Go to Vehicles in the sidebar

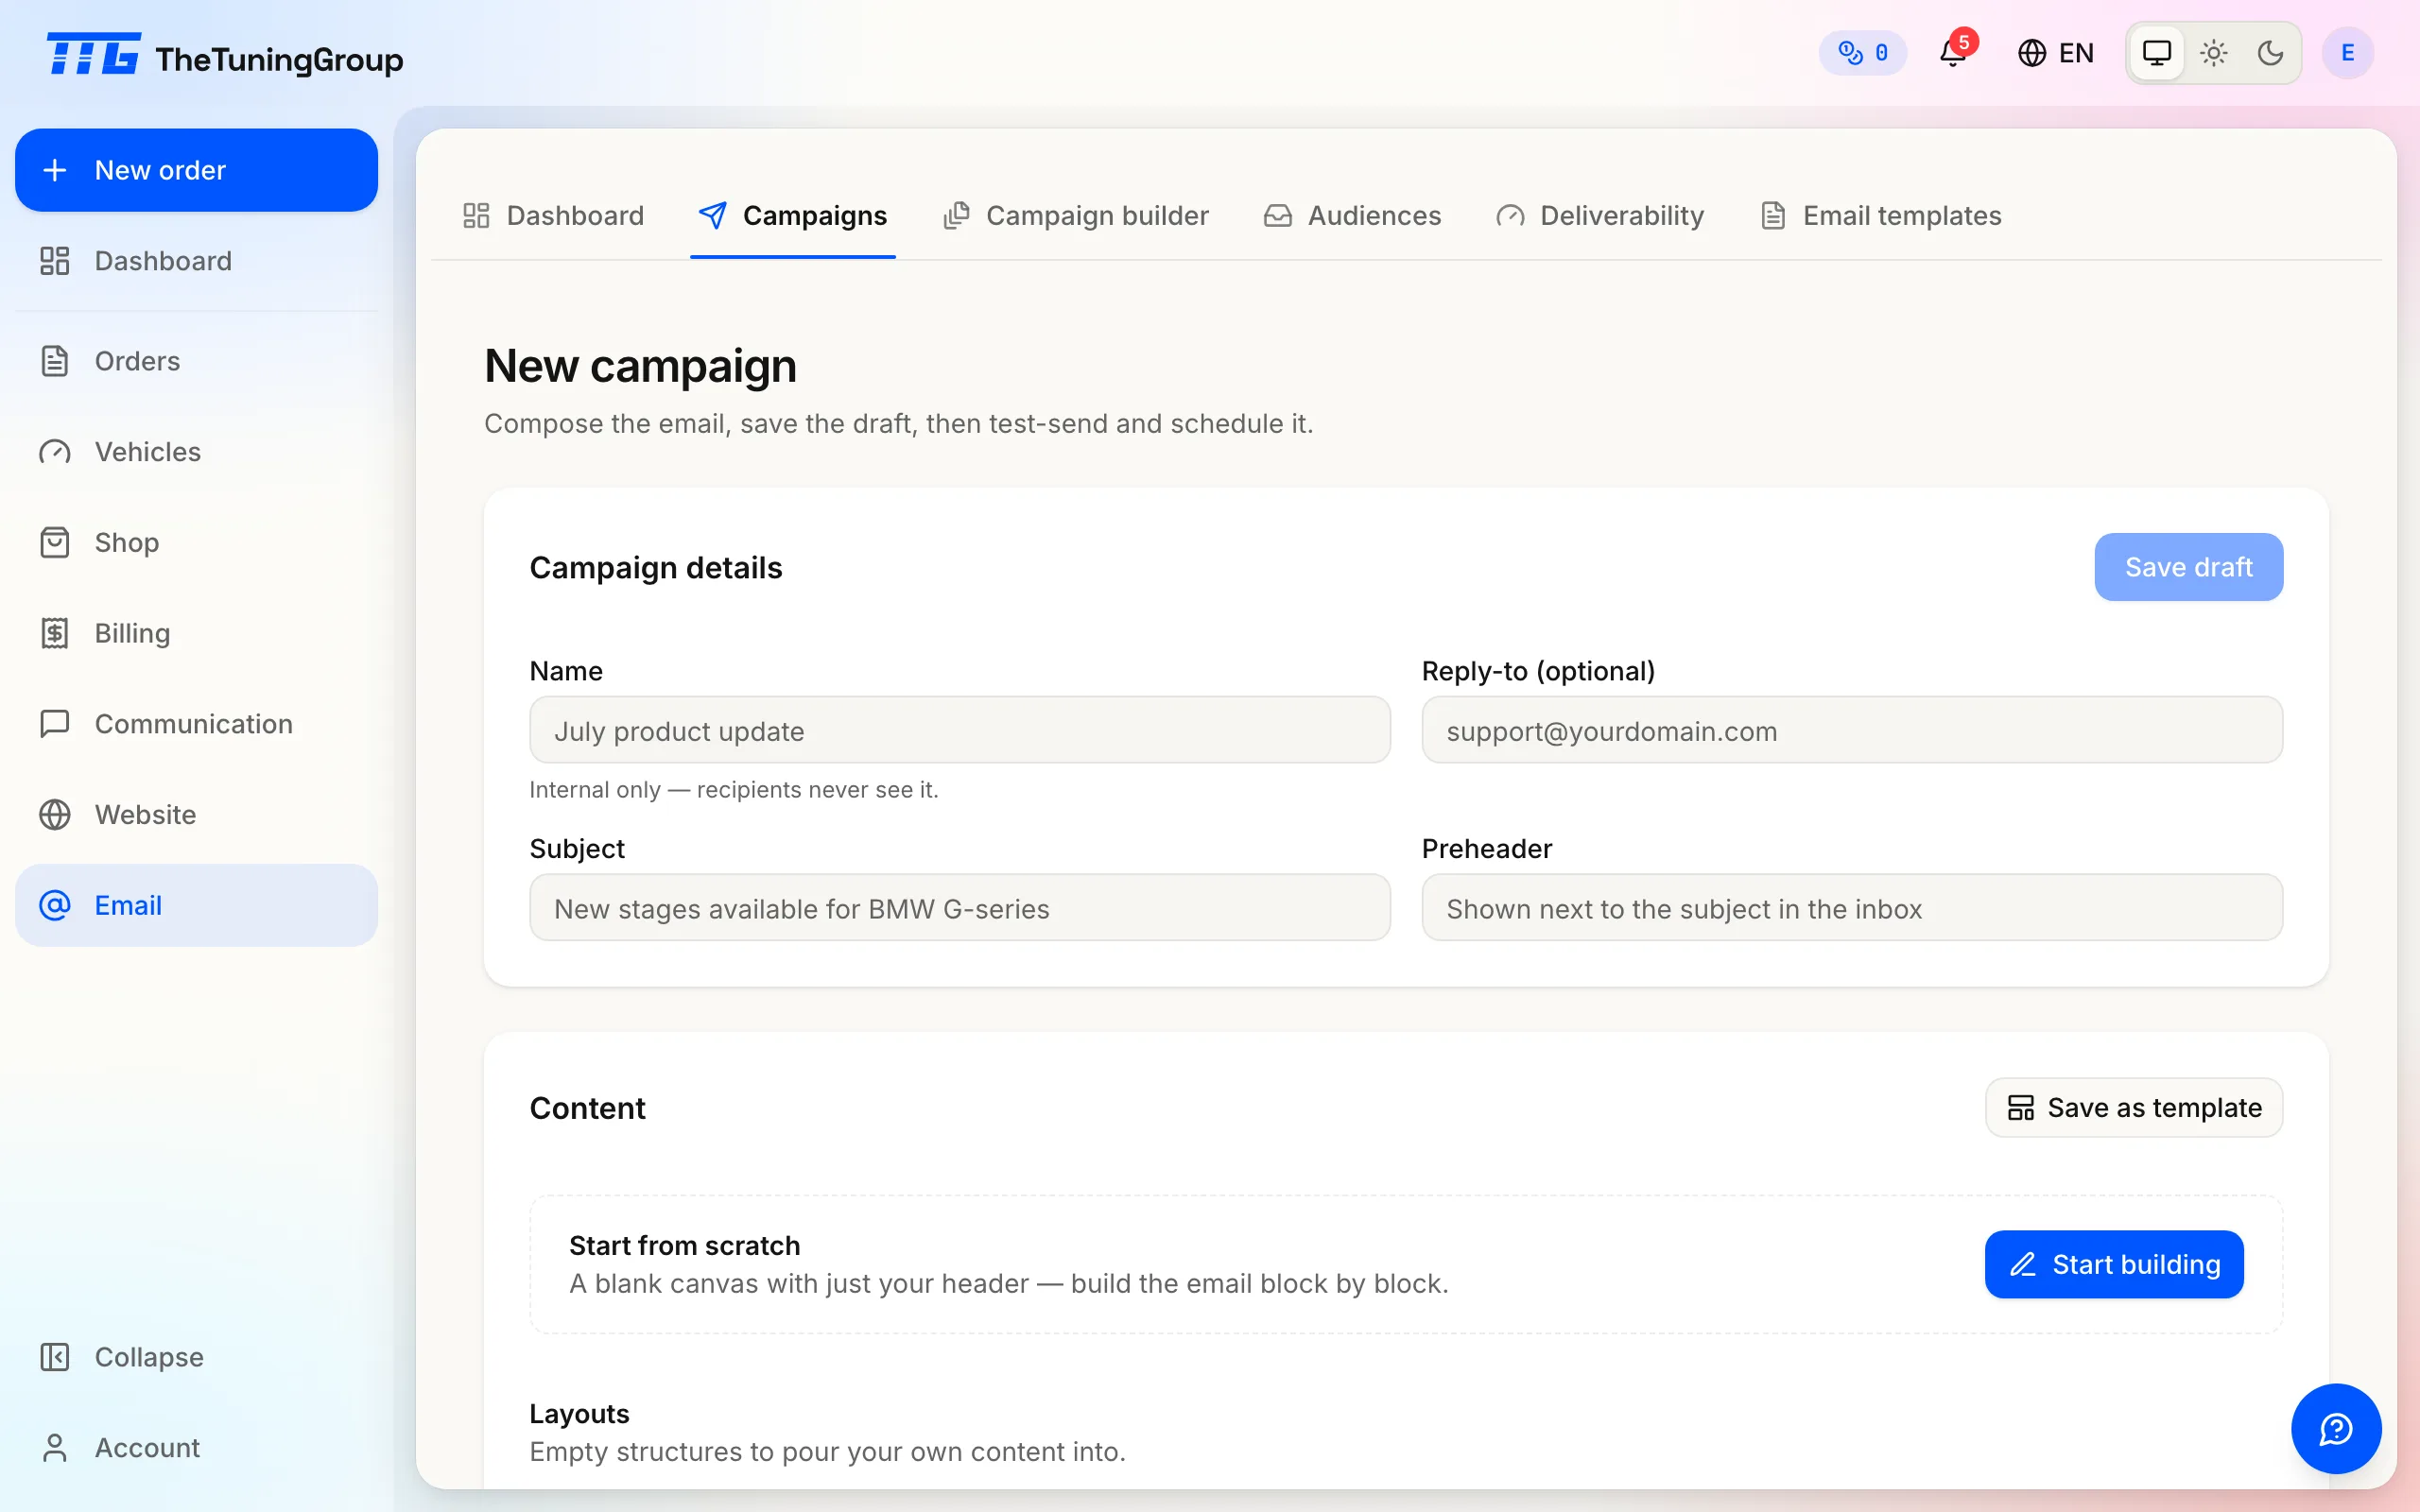pyautogui.click(x=196, y=452)
